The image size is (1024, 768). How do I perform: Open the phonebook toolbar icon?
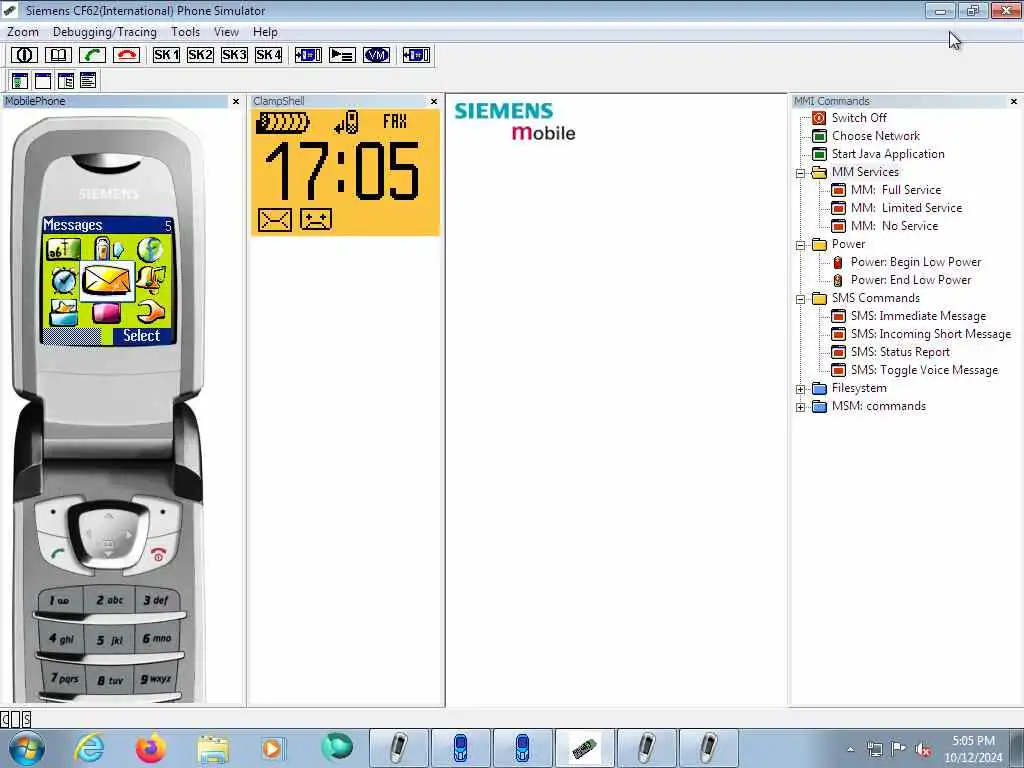58,55
